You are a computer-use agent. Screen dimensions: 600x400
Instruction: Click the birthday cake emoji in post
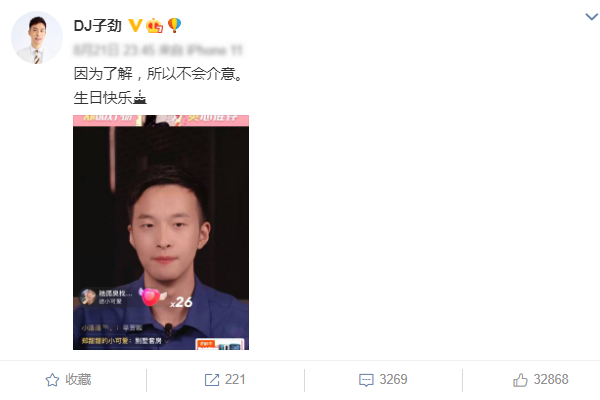(x=140, y=97)
